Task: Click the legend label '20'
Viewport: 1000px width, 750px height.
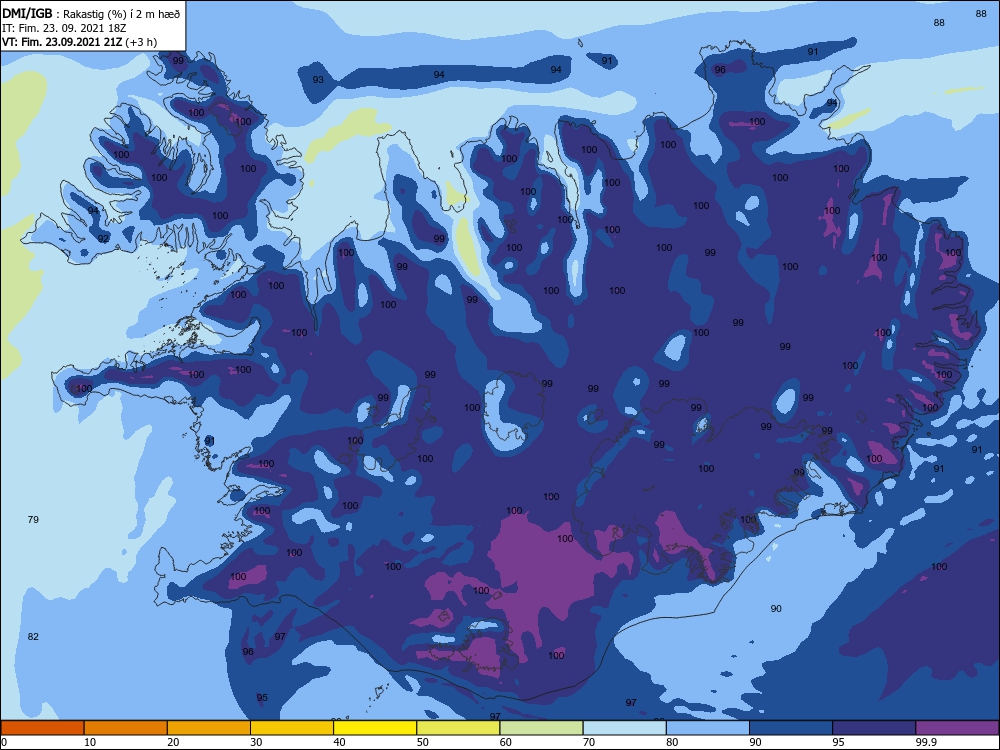Action: point(173,742)
